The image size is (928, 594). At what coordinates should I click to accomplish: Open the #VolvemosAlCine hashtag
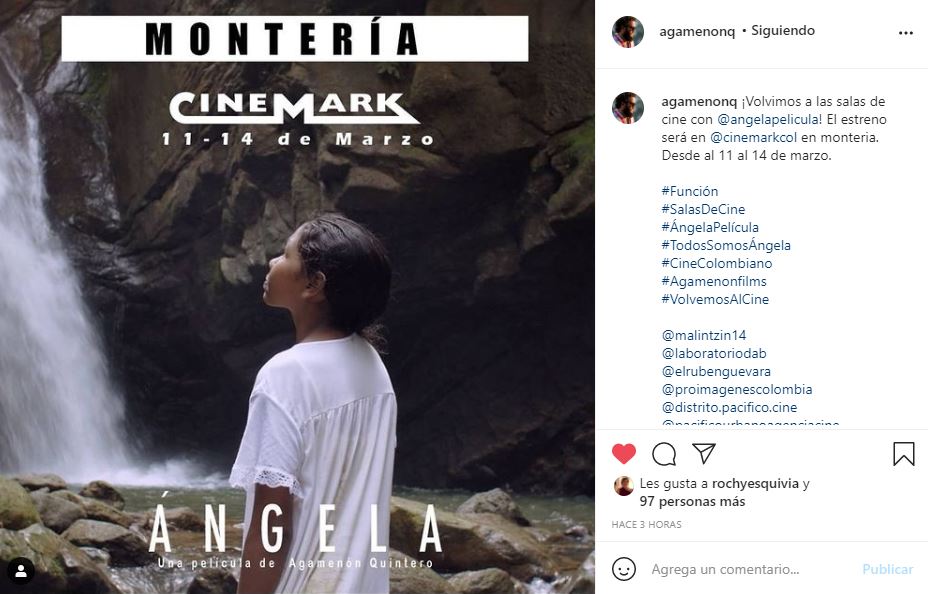(715, 300)
